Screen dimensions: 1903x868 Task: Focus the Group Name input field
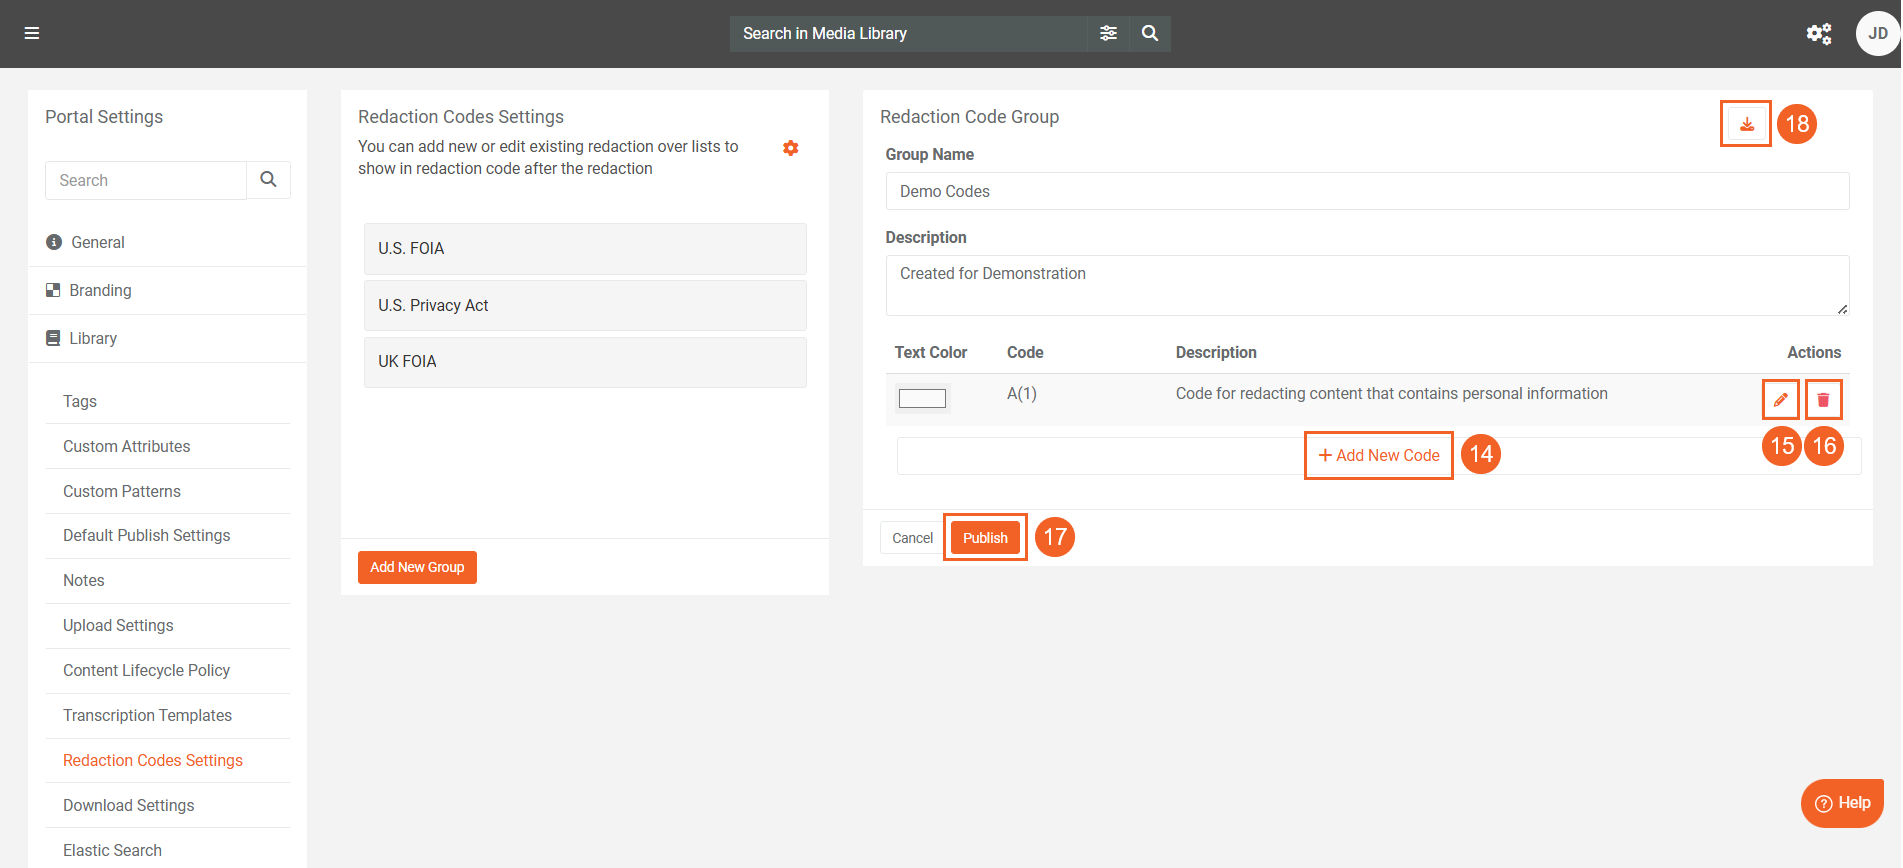tap(1366, 191)
